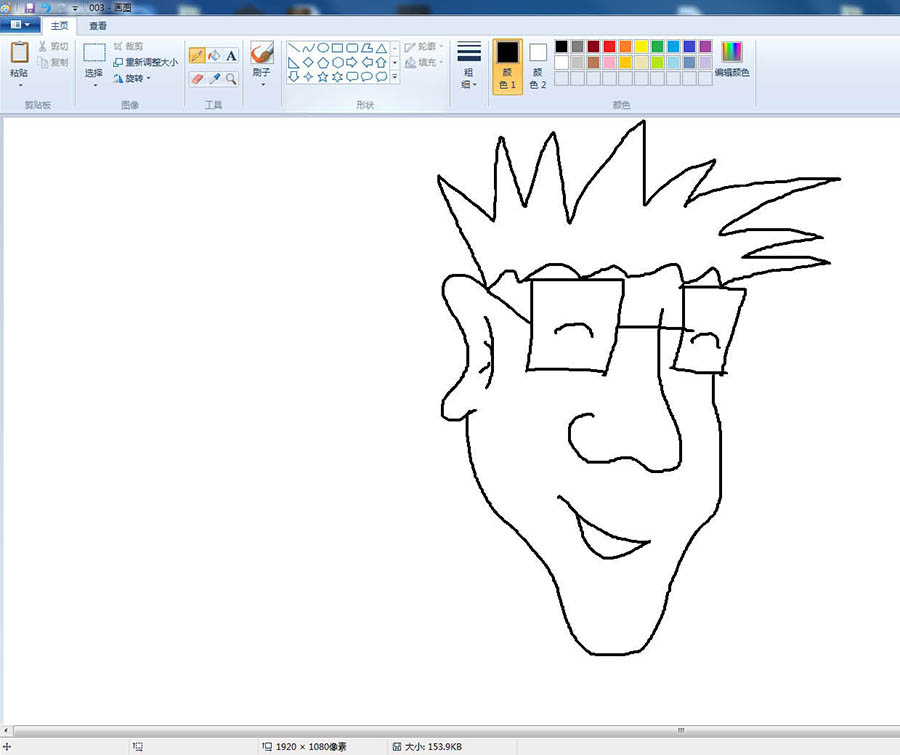Open the Paint file menu button

(20, 25)
